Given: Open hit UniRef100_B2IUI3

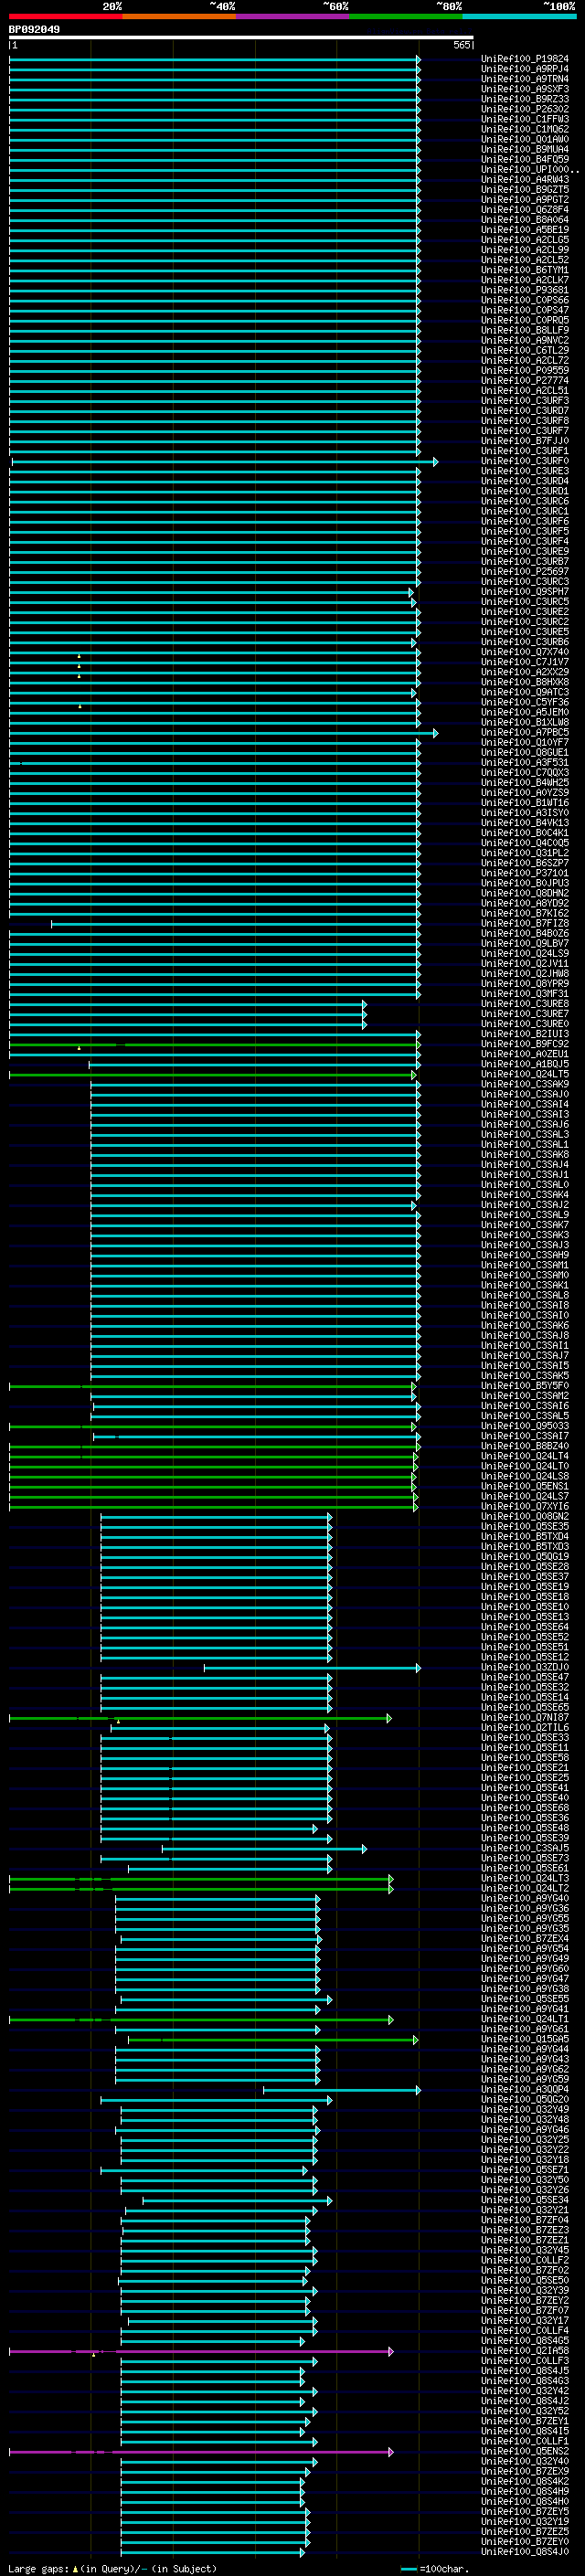Looking at the screenshot, I should 524,1034.
